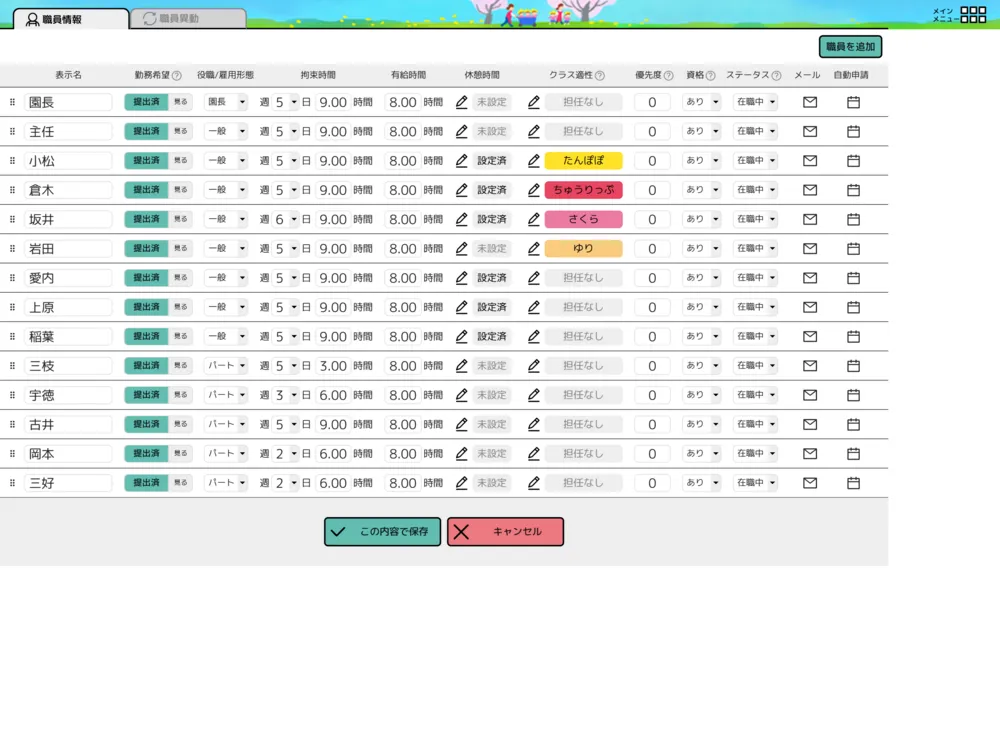The height and width of the screenshot is (750, 1000).
Task: Open calendar auto-request icon for 主任
Action: click(x=853, y=131)
